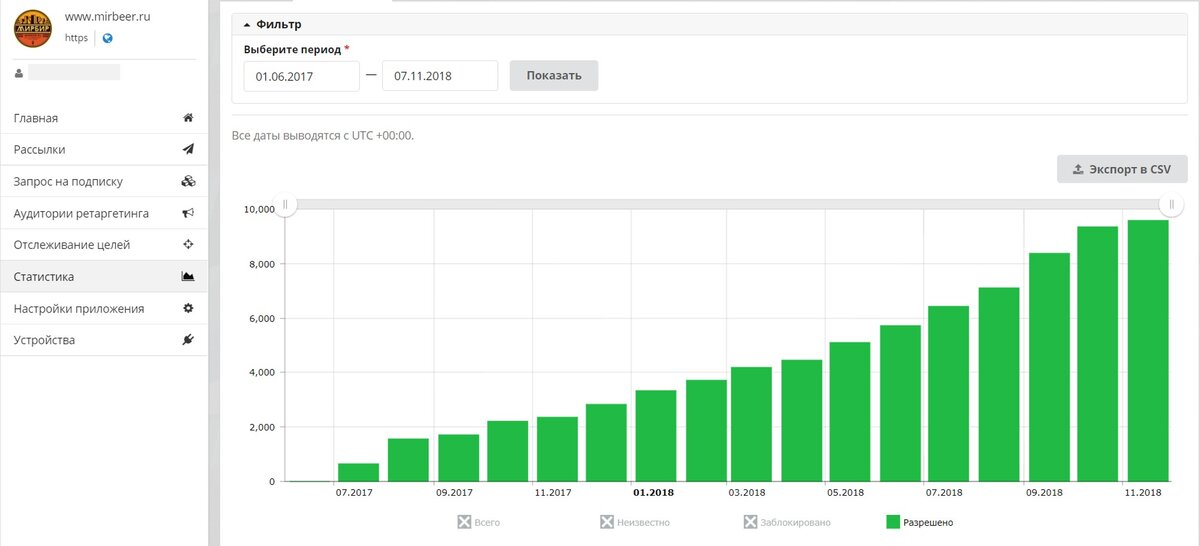Click the gear icon beside Настройки приложения
The image size is (1200, 546).
188,308
